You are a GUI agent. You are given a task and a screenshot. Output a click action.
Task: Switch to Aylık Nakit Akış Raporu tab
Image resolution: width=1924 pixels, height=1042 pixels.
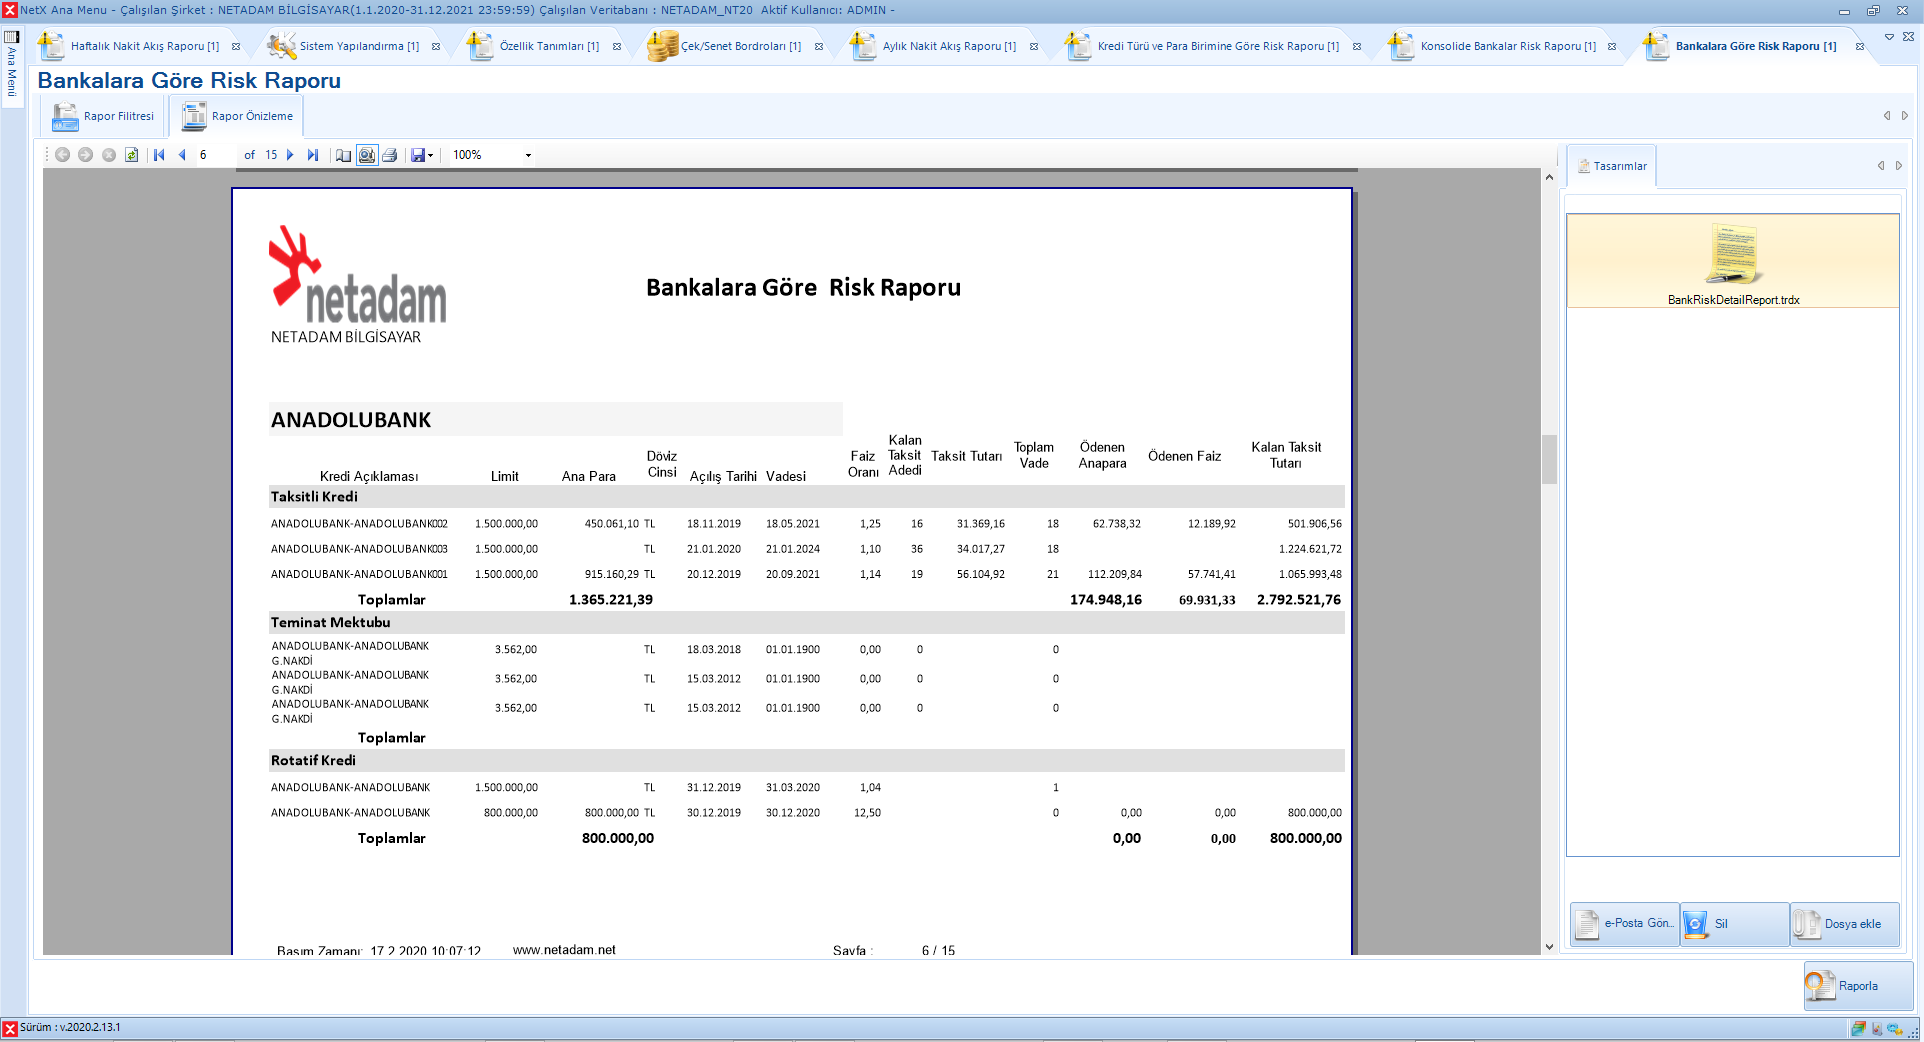coord(949,46)
